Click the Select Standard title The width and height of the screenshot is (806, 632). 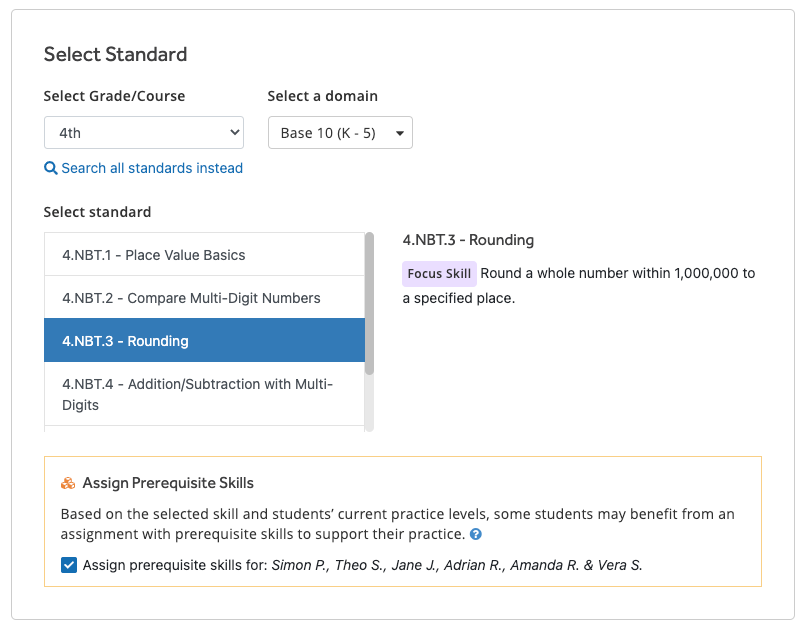point(115,54)
